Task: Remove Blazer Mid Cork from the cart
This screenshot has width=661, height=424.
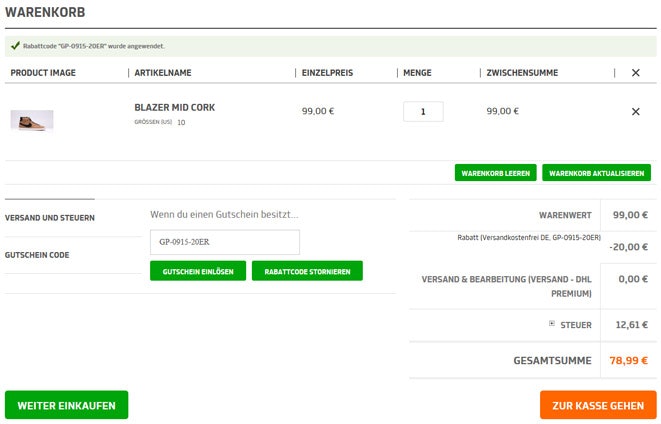Action: pos(635,112)
